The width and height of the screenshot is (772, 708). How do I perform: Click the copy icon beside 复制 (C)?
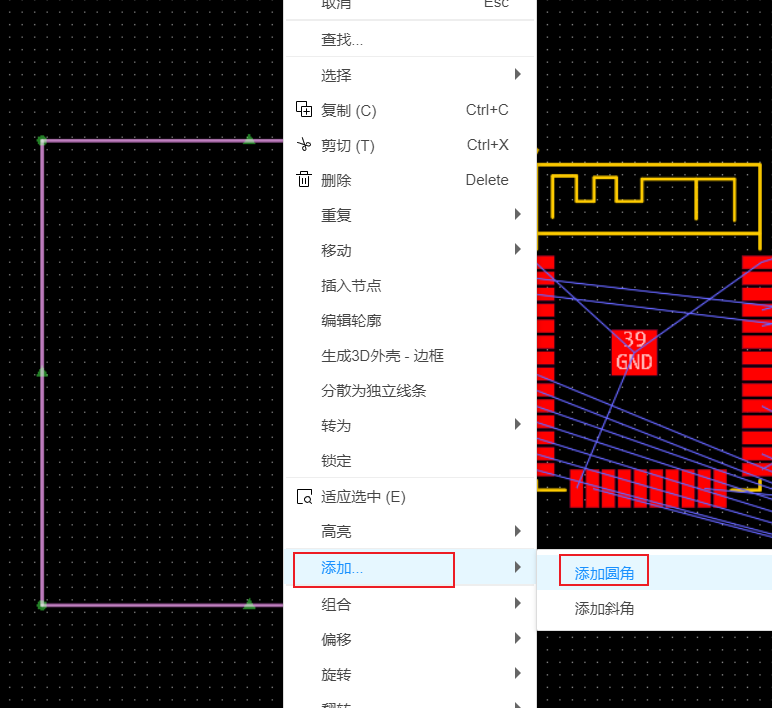304,109
